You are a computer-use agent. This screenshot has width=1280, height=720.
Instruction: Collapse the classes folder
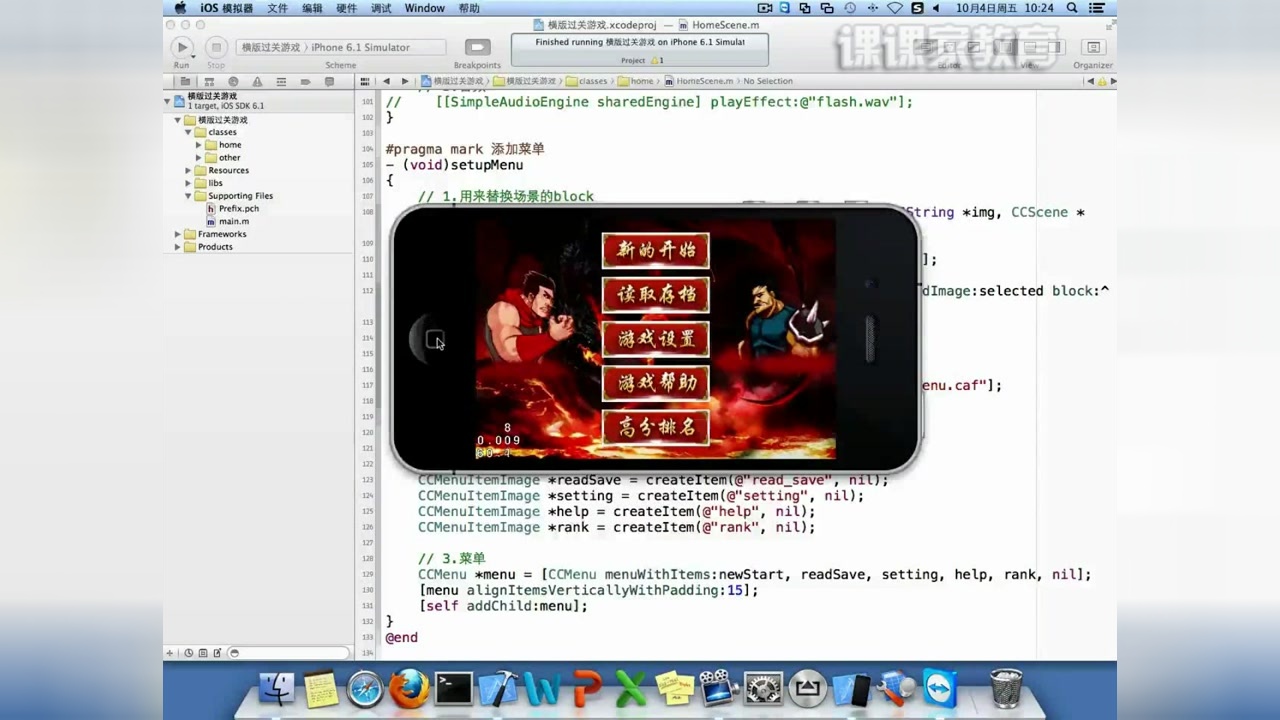pyautogui.click(x=188, y=132)
